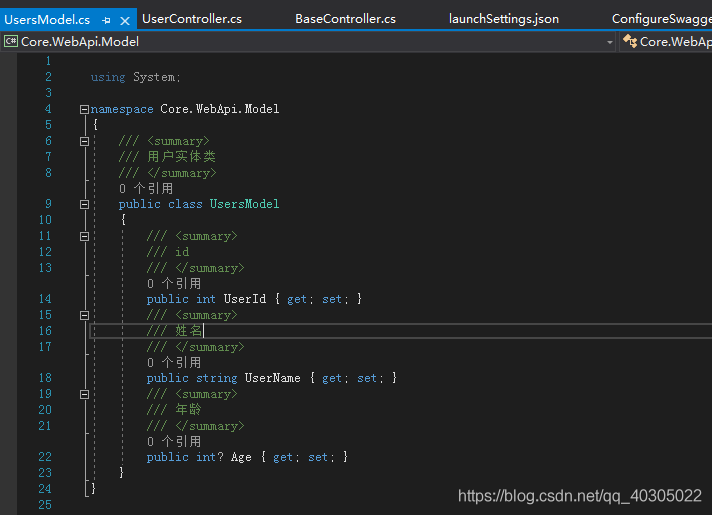
Task: Click the 年龄 comment on line 20
Action: [188, 410]
